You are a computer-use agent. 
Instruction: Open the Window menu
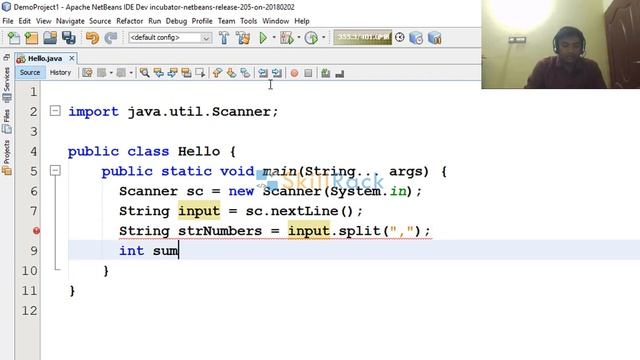(x=276, y=21)
